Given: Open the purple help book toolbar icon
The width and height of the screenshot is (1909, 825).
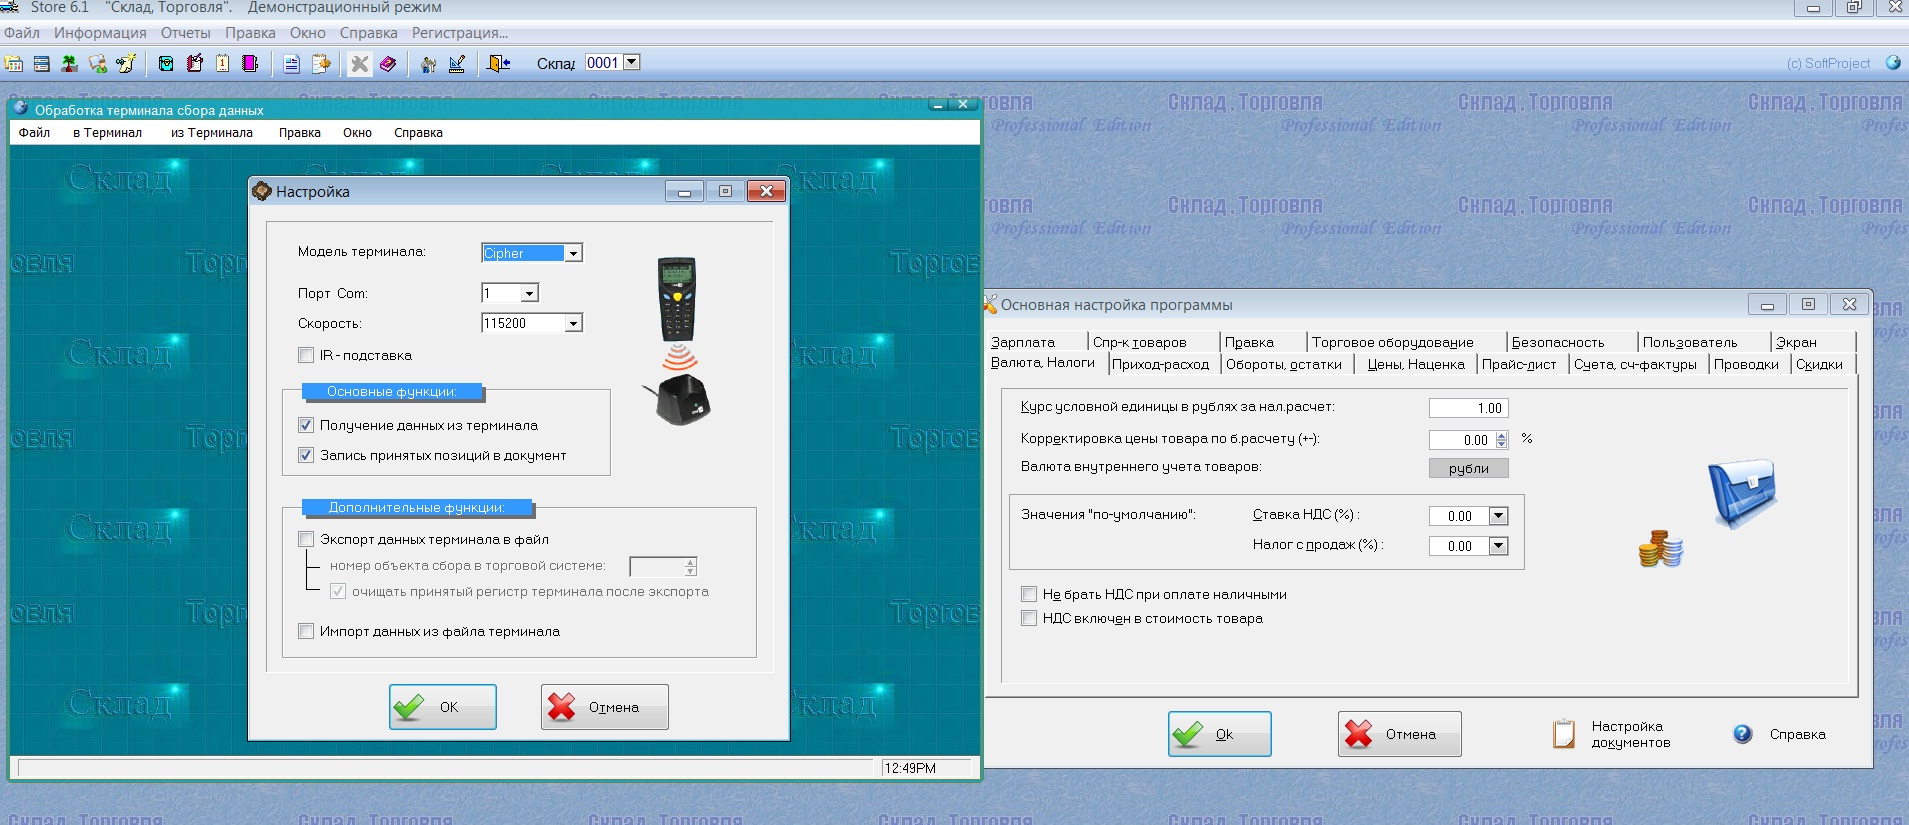Looking at the screenshot, I should (x=388, y=64).
